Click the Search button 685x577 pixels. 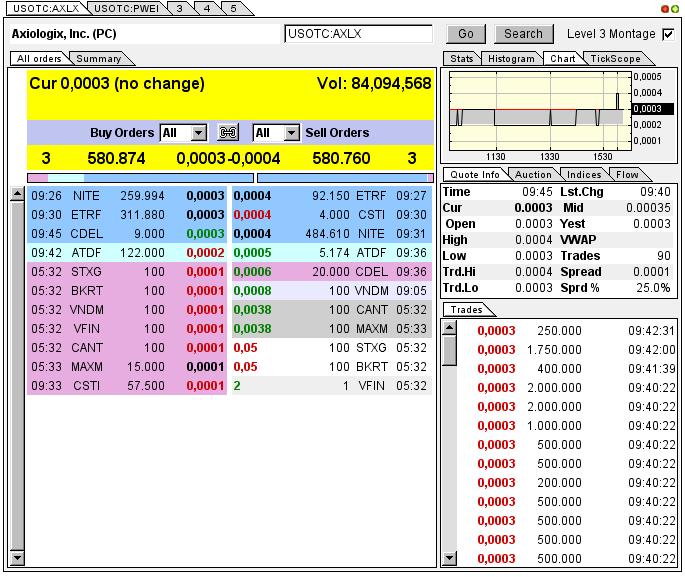coord(523,34)
